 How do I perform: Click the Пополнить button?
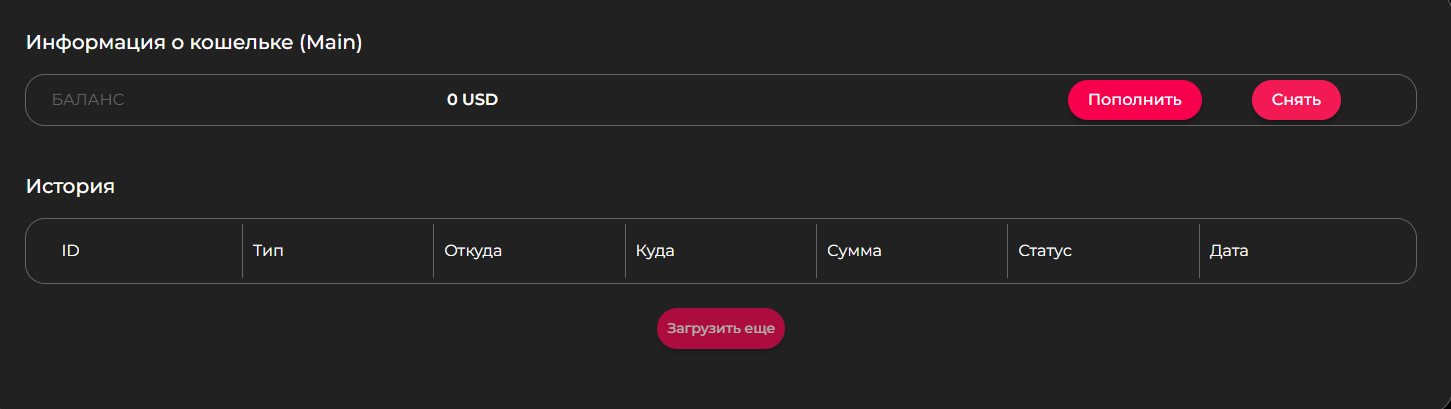coord(1134,100)
